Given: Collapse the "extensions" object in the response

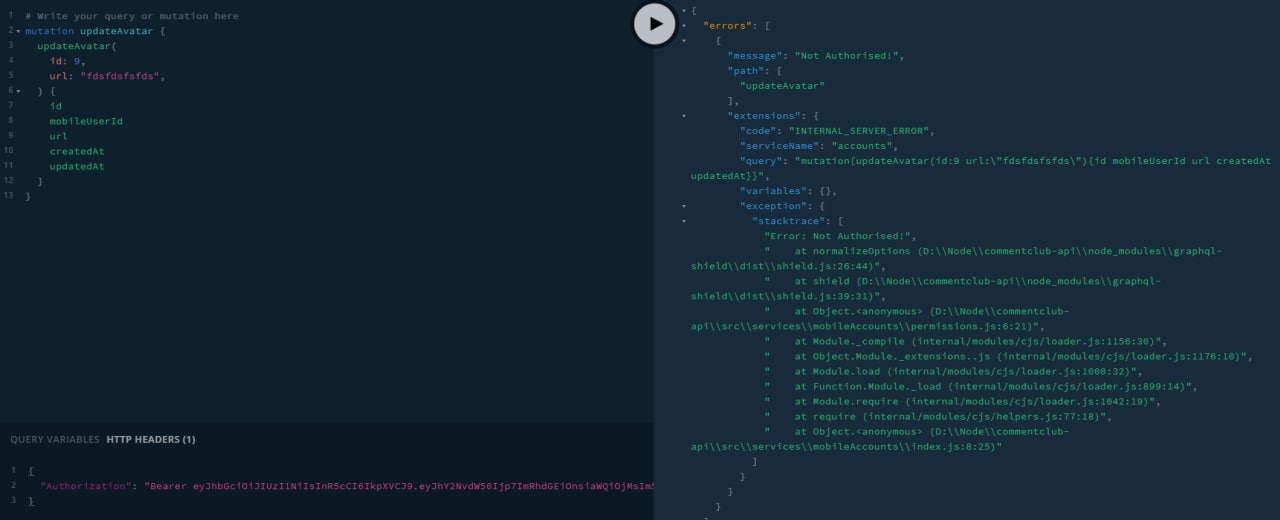Looking at the screenshot, I should tap(684, 116).
